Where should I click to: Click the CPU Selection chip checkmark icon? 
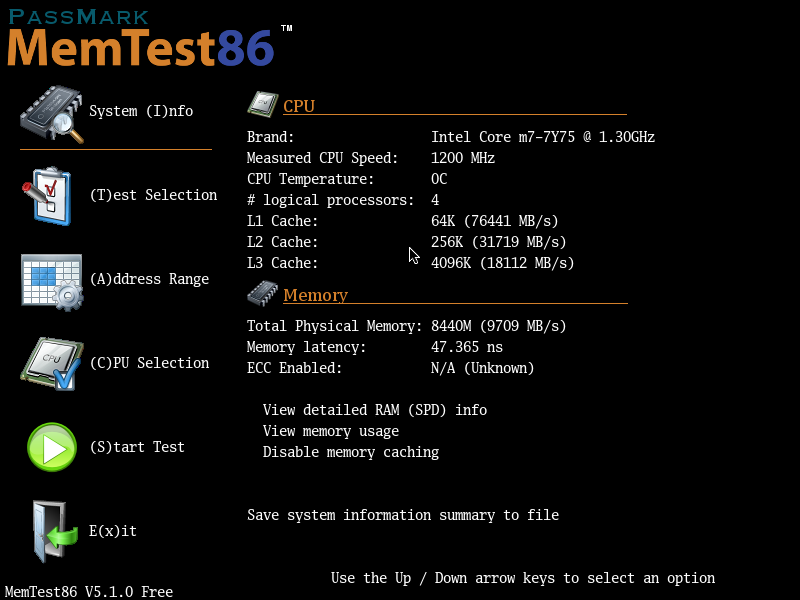pyautogui.click(x=52, y=364)
